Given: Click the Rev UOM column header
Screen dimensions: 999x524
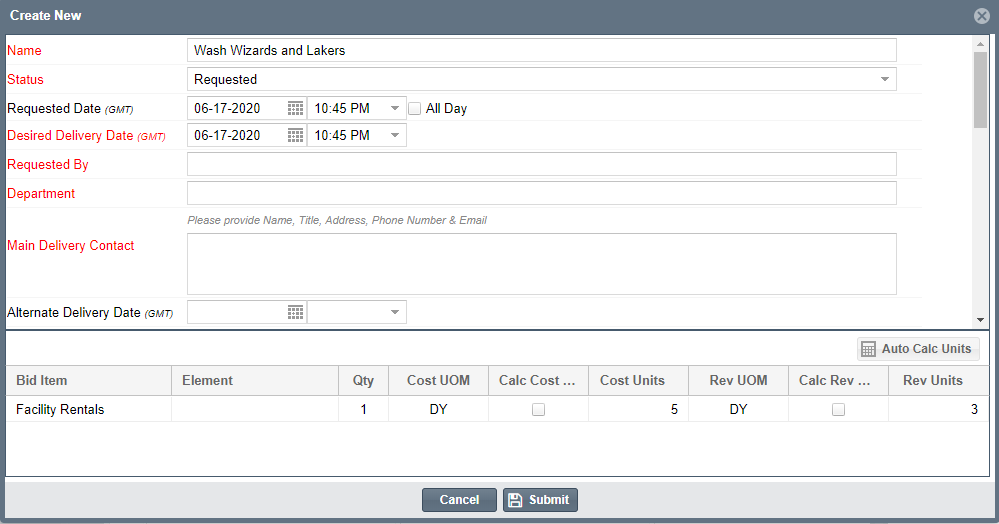Looking at the screenshot, I should click(x=738, y=381).
